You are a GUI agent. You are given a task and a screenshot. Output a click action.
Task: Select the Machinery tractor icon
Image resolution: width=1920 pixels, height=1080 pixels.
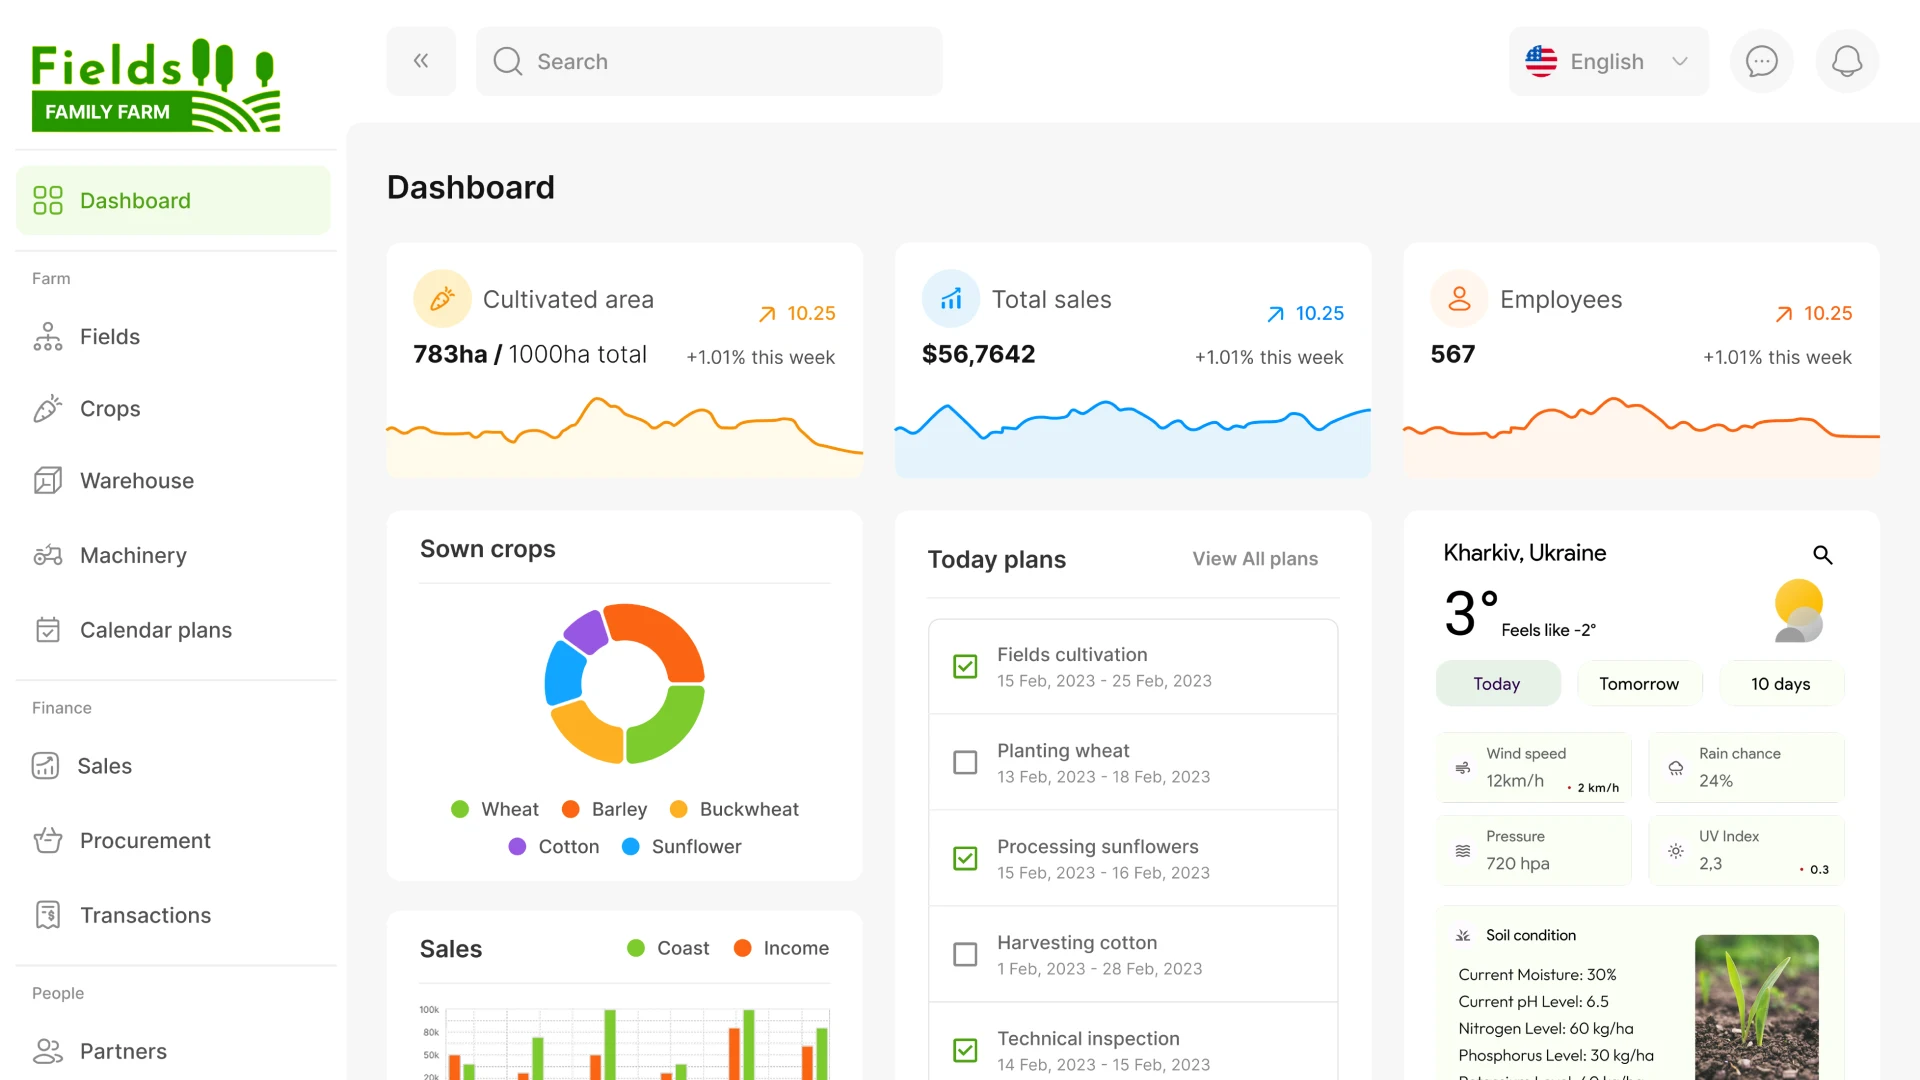pyautogui.click(x=47, y=555)
